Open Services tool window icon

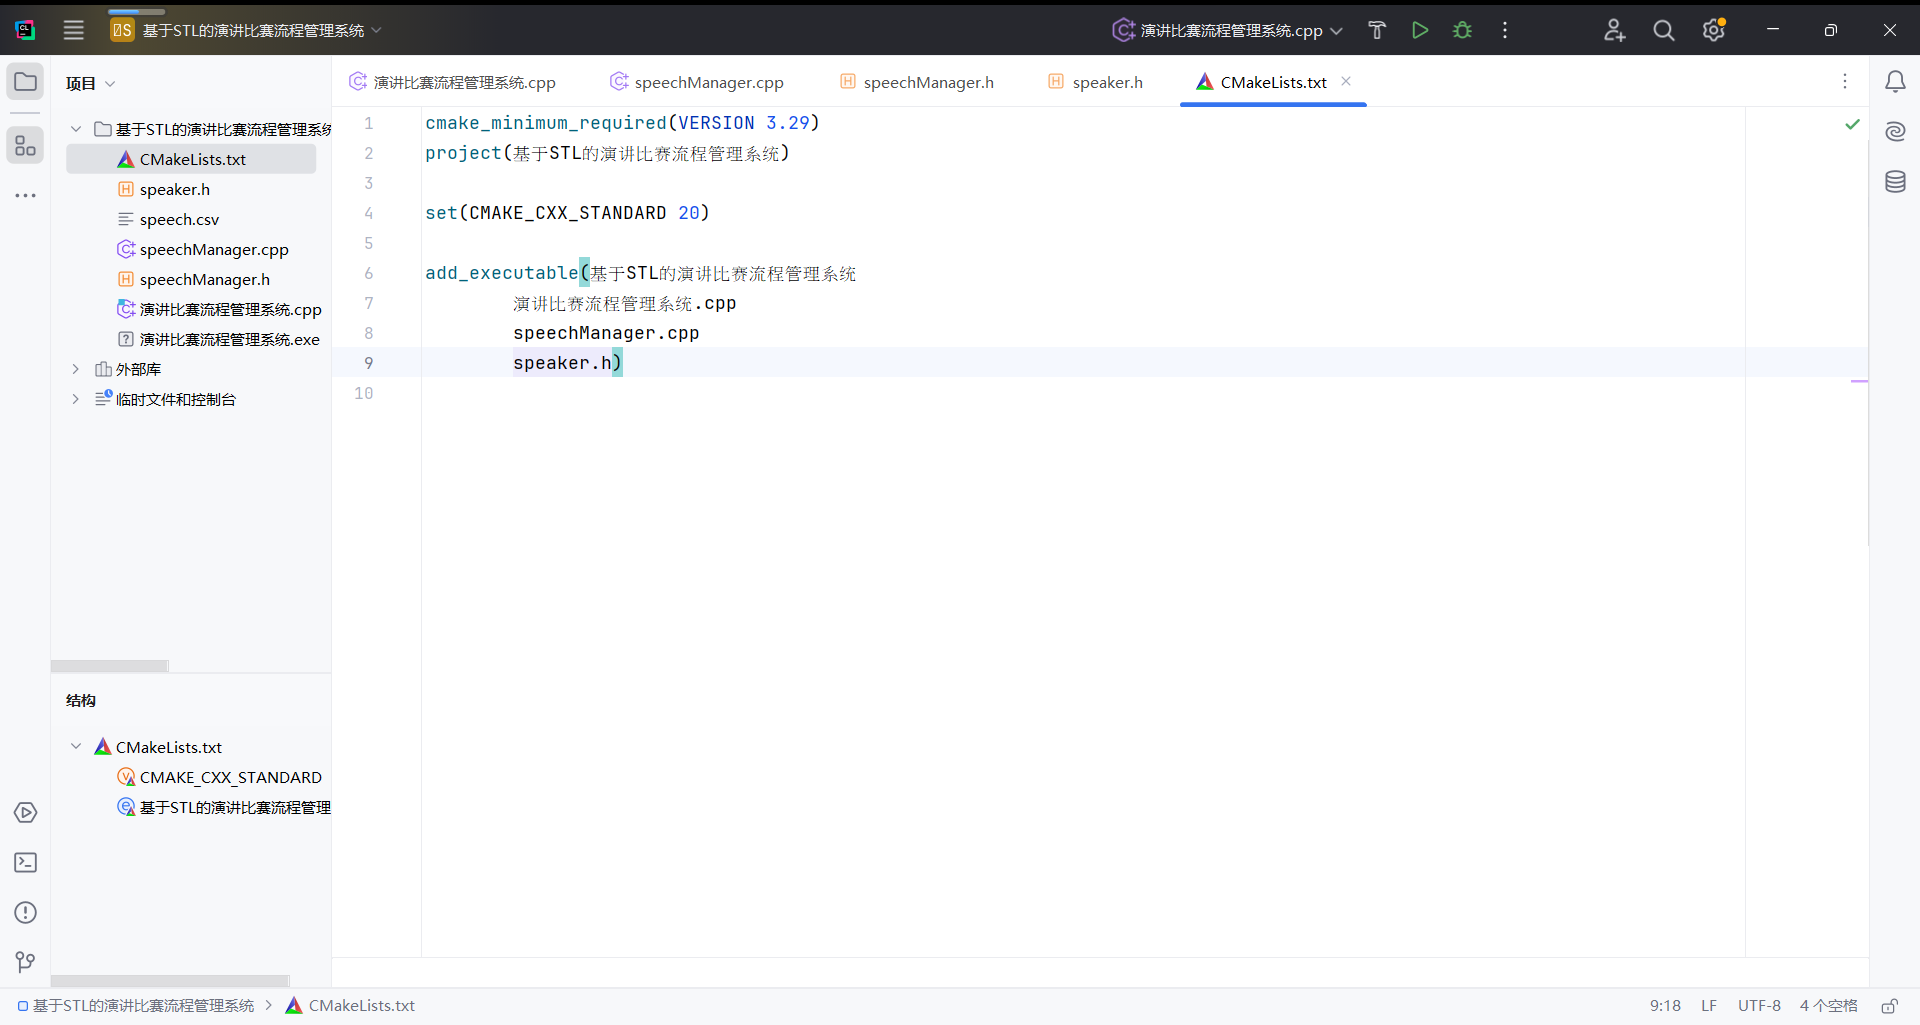click(x=26, y=812)
